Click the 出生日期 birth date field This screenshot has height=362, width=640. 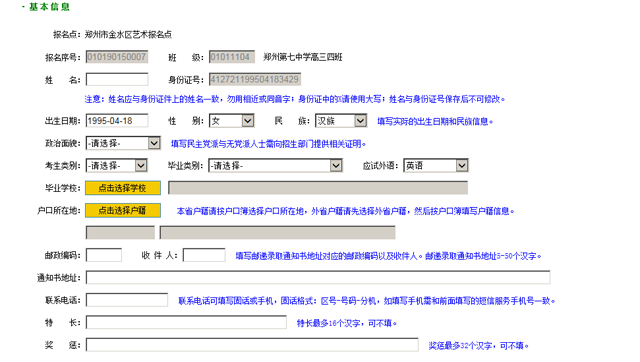pos(117,121)
